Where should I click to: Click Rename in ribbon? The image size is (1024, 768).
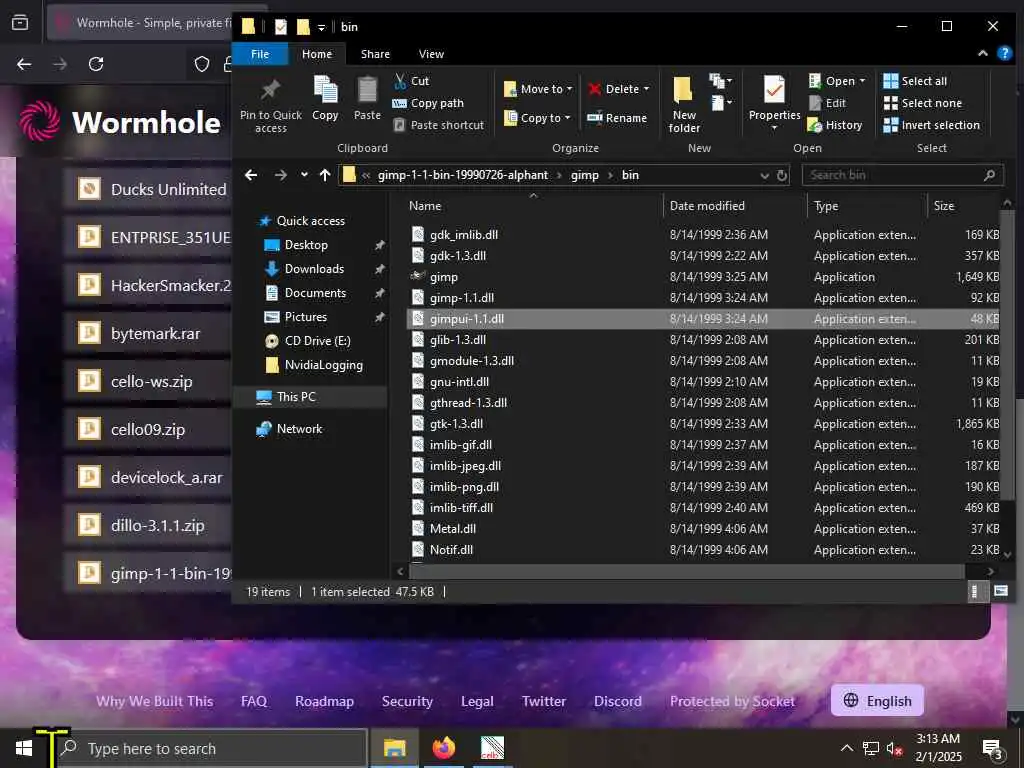click(x=617, y=118)
